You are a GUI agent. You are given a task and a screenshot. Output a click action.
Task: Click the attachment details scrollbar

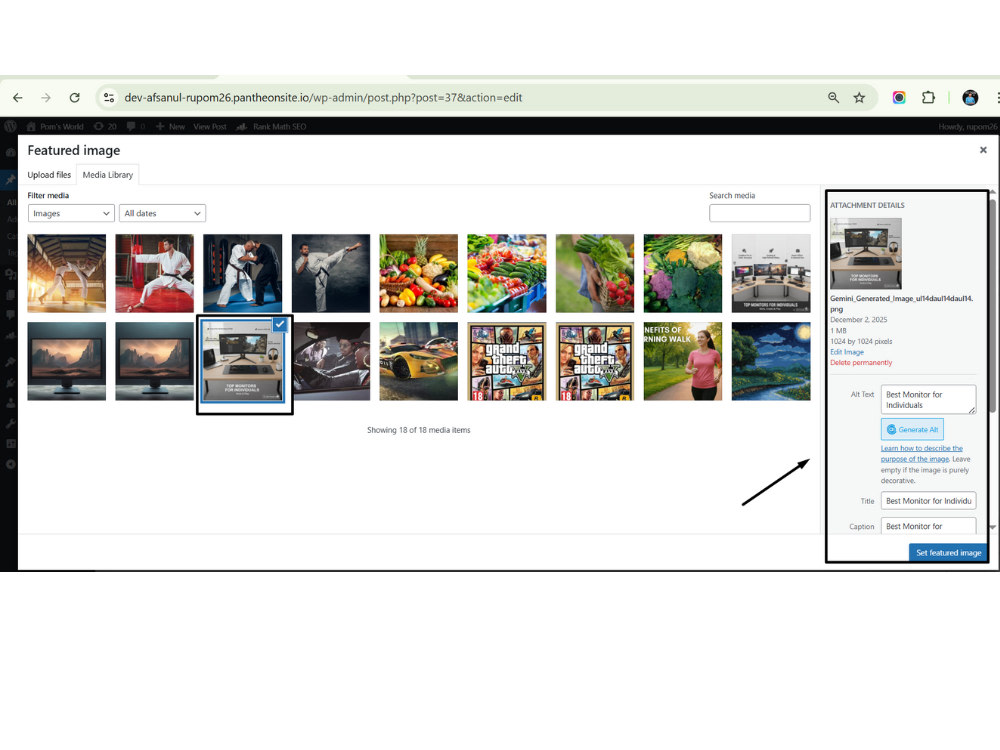(x=992, y=306)
